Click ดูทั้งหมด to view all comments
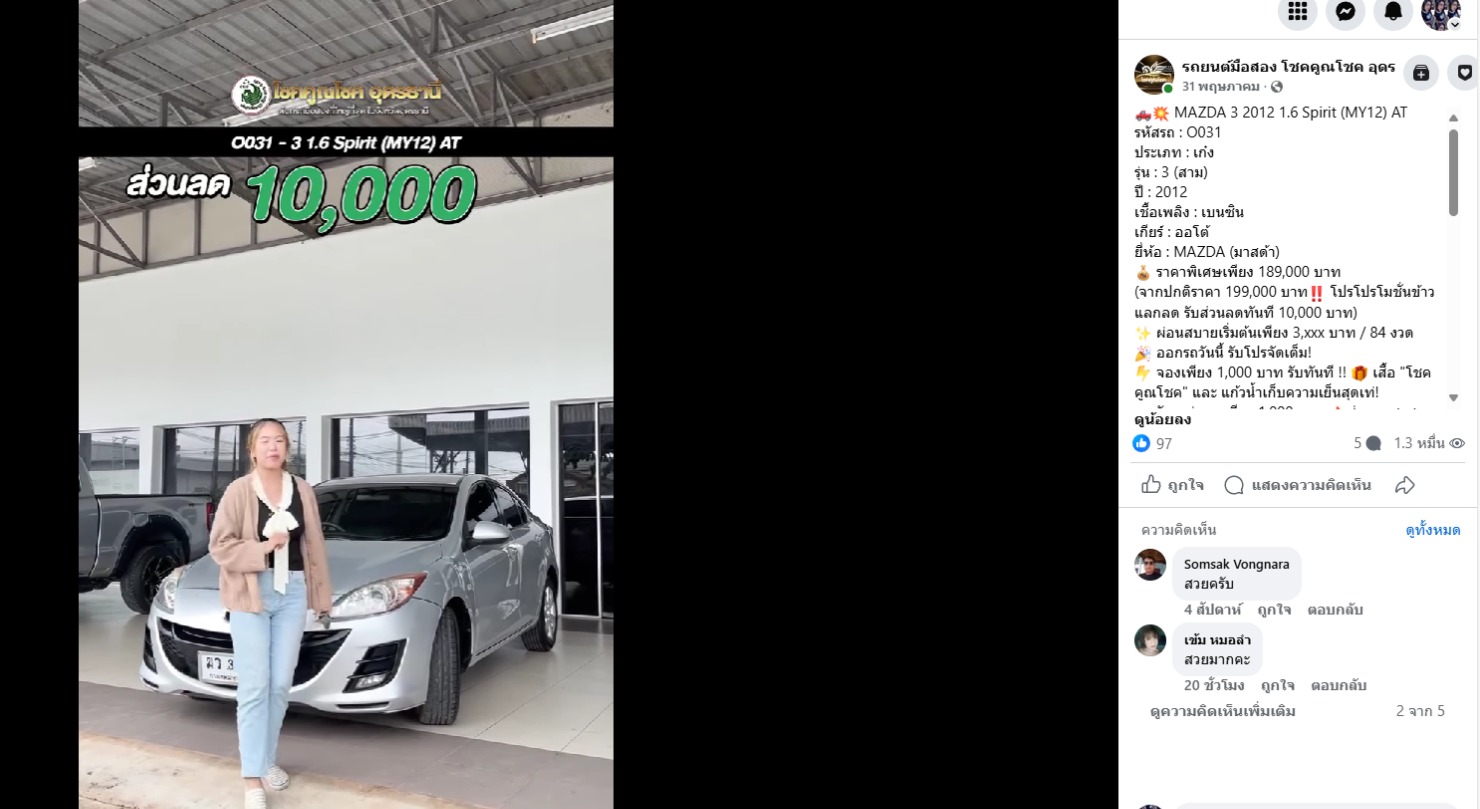The width and height of the screenshot is (1480, 809). tap(1432, 530)
